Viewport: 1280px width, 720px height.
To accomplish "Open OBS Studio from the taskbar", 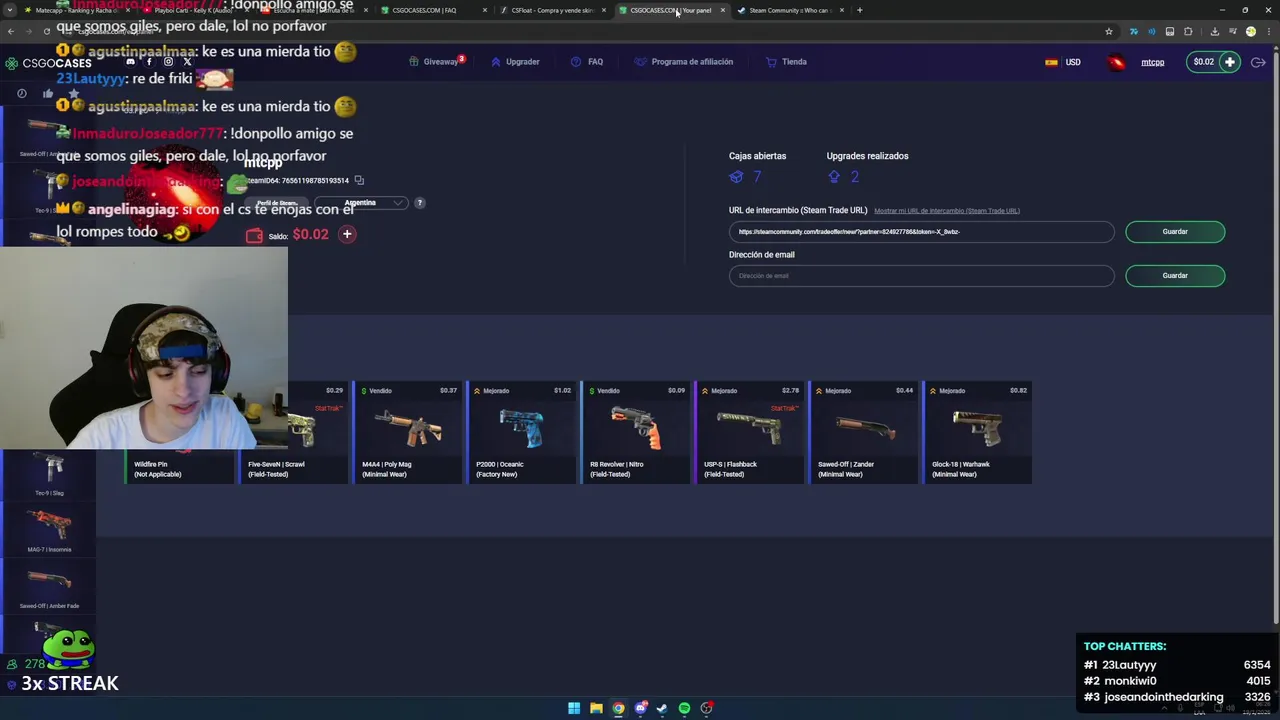I will [706, 708].
